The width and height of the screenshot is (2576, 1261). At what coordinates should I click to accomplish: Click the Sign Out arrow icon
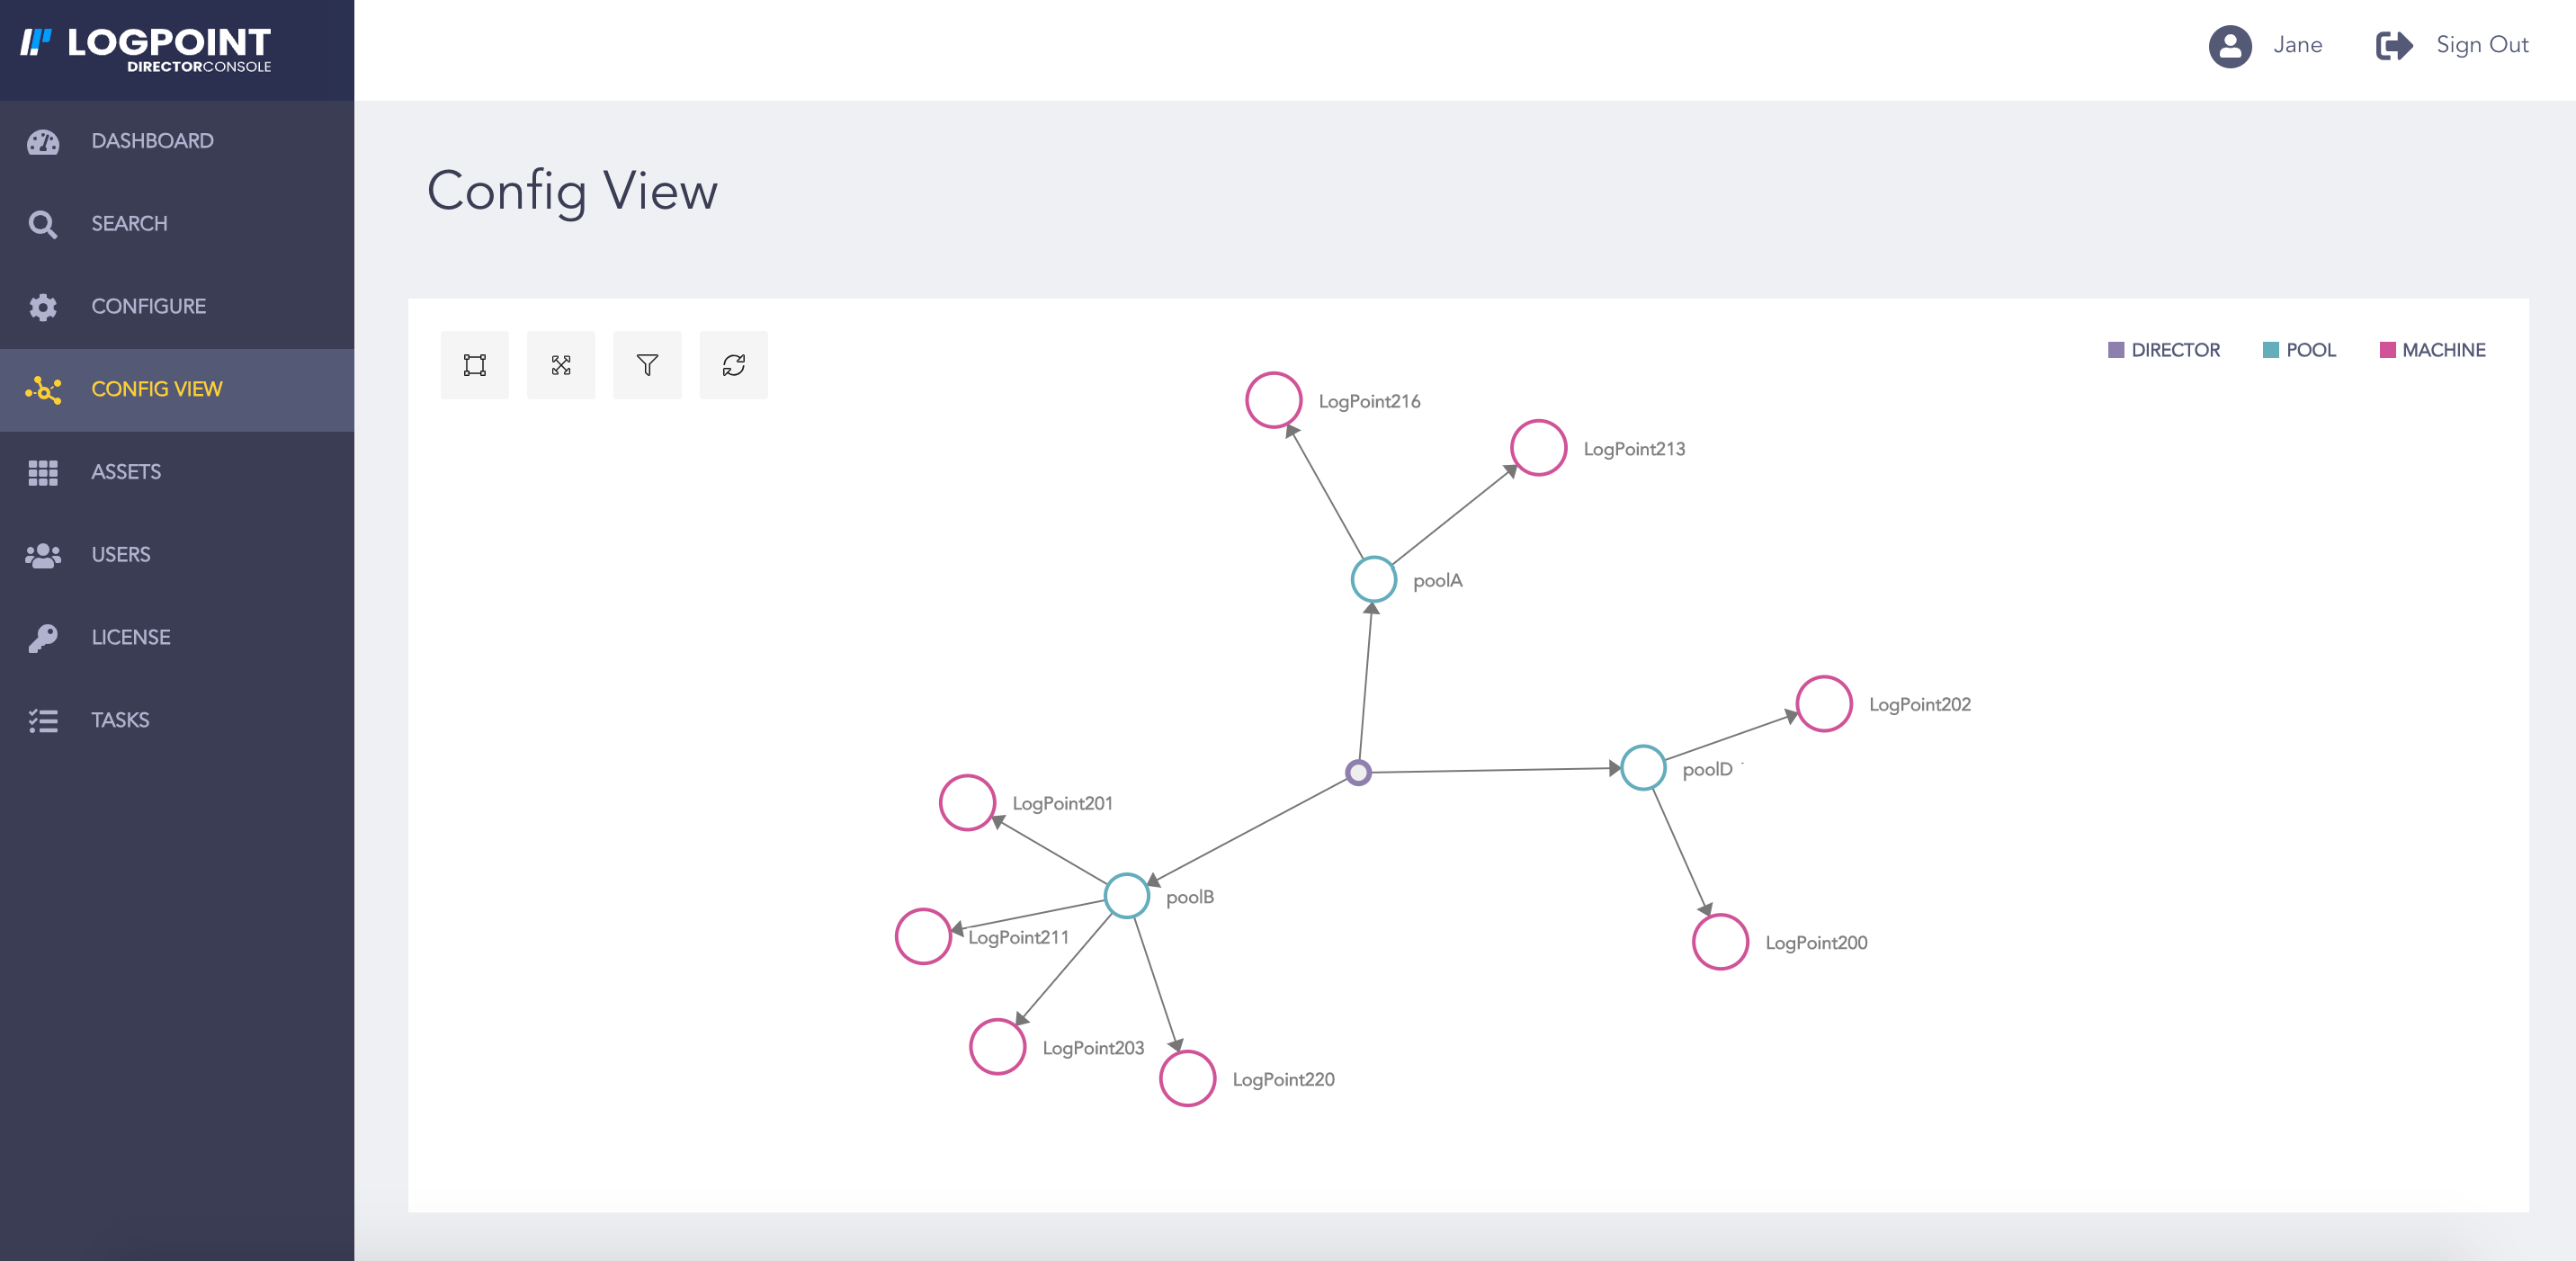2393,46
